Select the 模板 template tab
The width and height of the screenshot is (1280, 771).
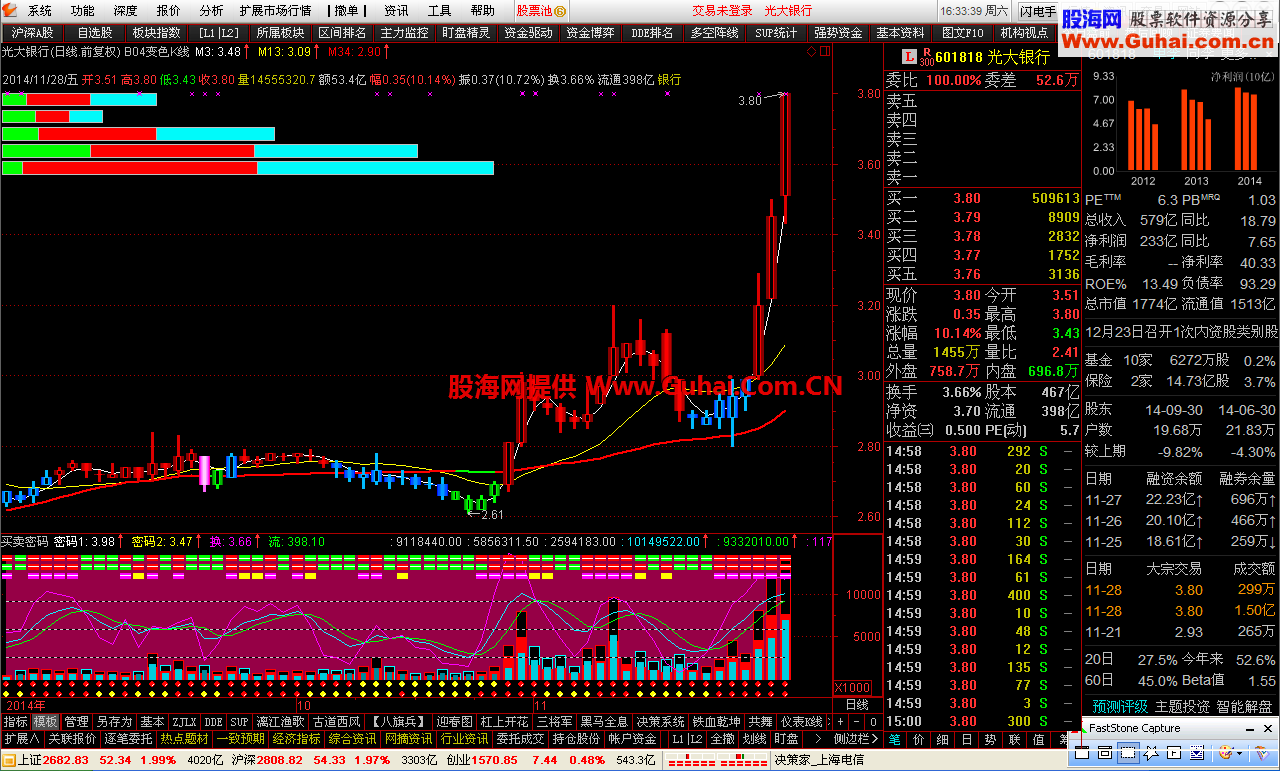pos(46,721)
